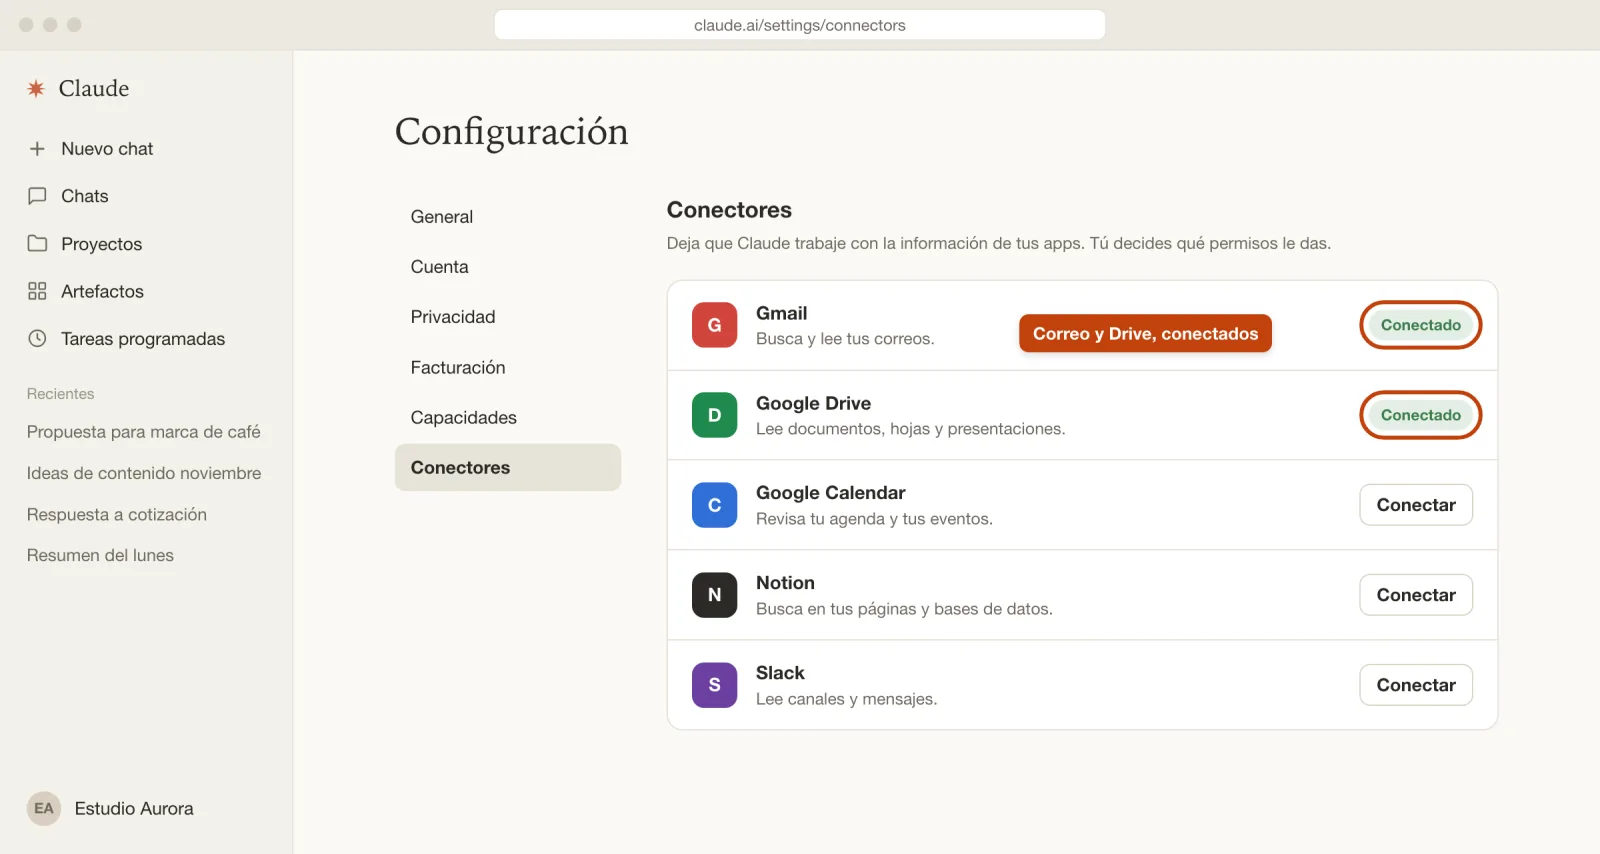
Task: Click the Estudio Aurora account name
Action: [134, 808]
